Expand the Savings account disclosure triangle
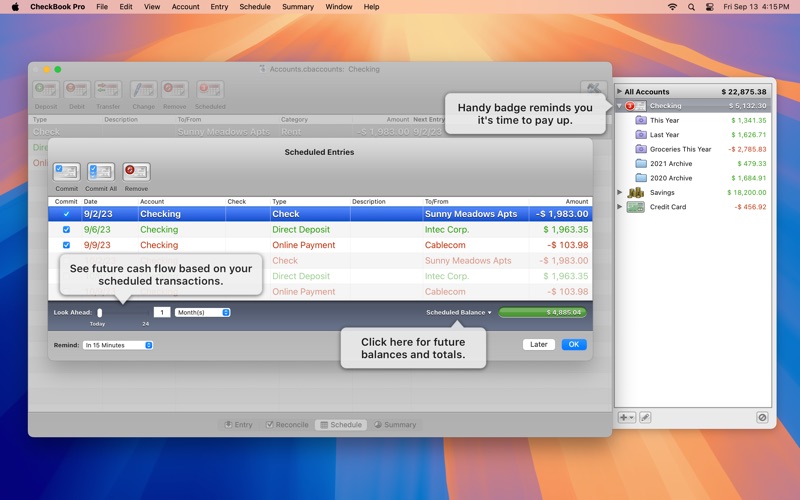 (x=619, y=192)
